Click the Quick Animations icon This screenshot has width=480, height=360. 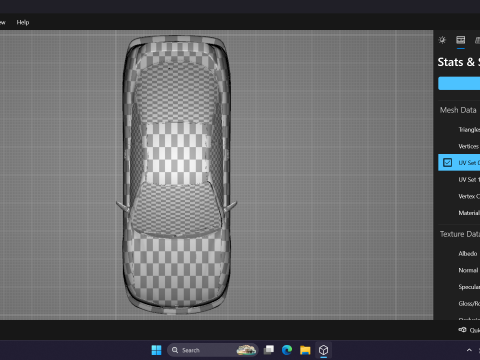coord(462,330)
